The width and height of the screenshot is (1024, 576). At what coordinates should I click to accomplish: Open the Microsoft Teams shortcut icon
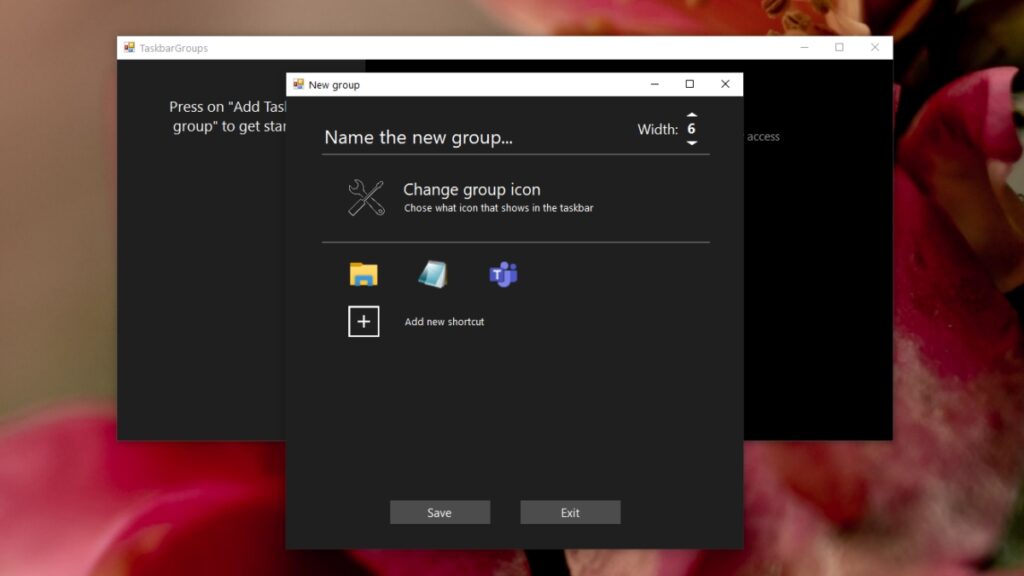tap(503, 272)
